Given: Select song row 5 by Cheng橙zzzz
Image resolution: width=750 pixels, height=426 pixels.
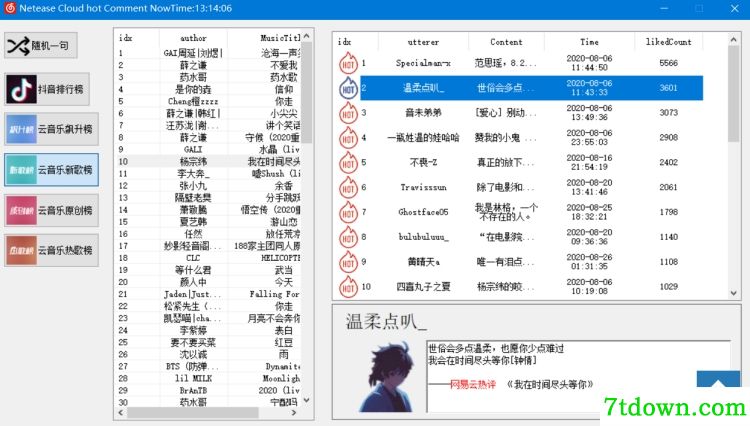Looking at the screenshot, I should click(x=209, y=101).
